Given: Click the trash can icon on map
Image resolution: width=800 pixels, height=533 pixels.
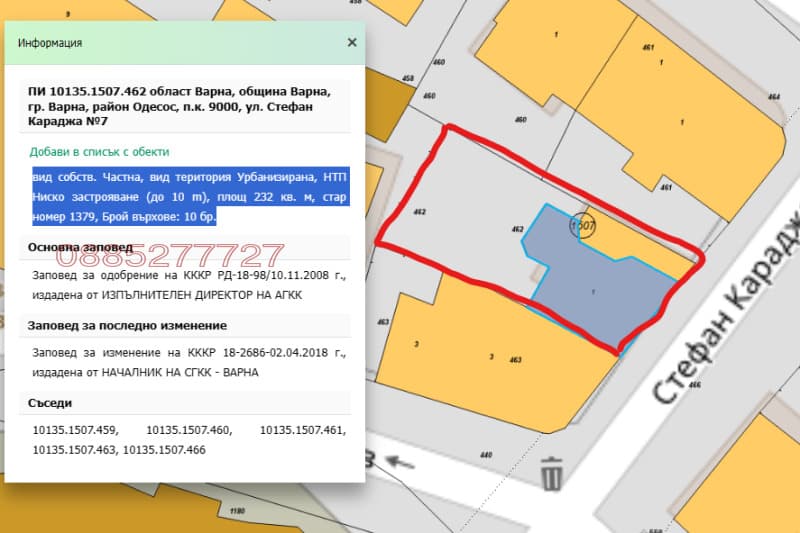Looking at the screenshot, I should click(551, 472).
